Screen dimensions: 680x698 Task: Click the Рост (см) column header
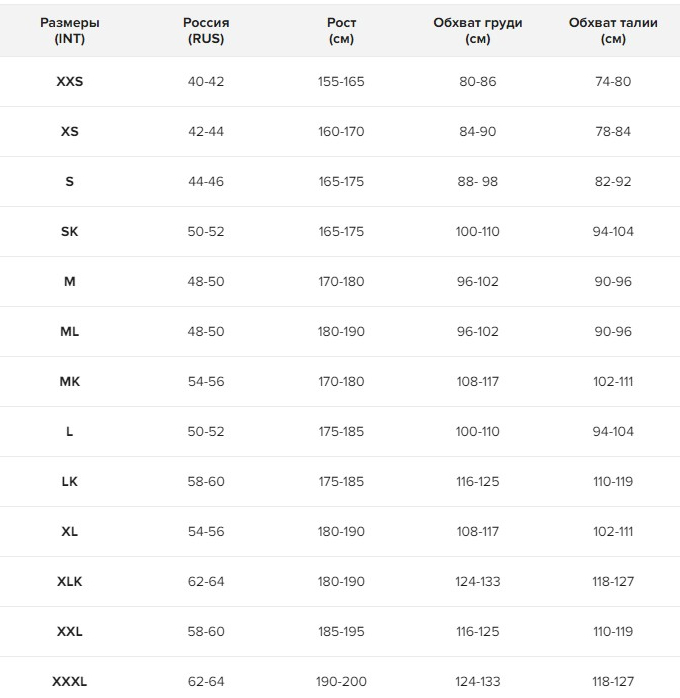[x=341, y=30]
